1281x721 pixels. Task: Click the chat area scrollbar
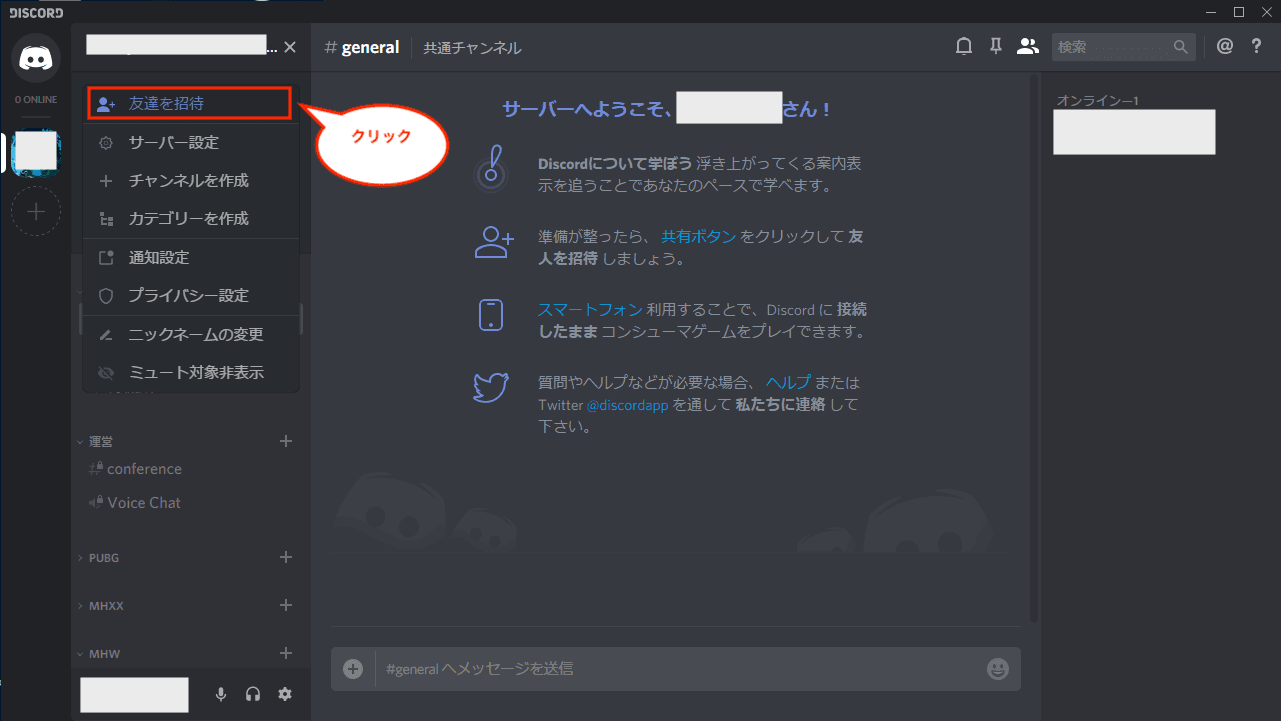tap(1035, 350)
